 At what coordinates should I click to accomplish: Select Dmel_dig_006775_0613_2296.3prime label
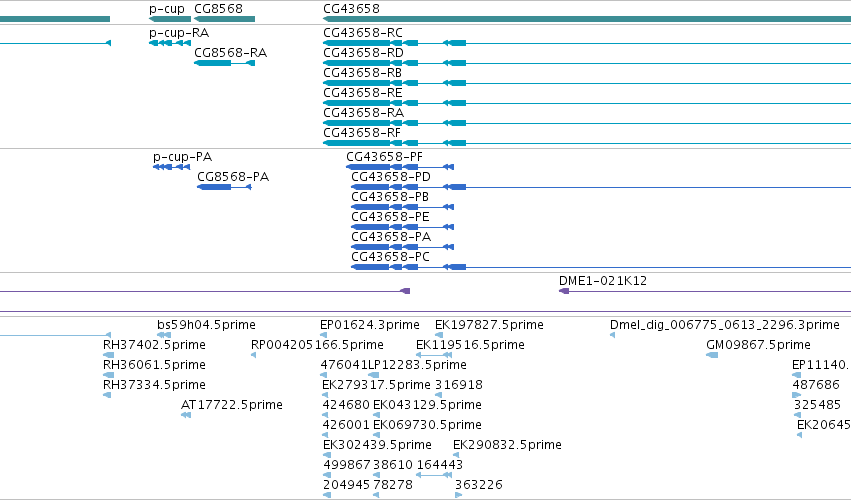(725, 325)
